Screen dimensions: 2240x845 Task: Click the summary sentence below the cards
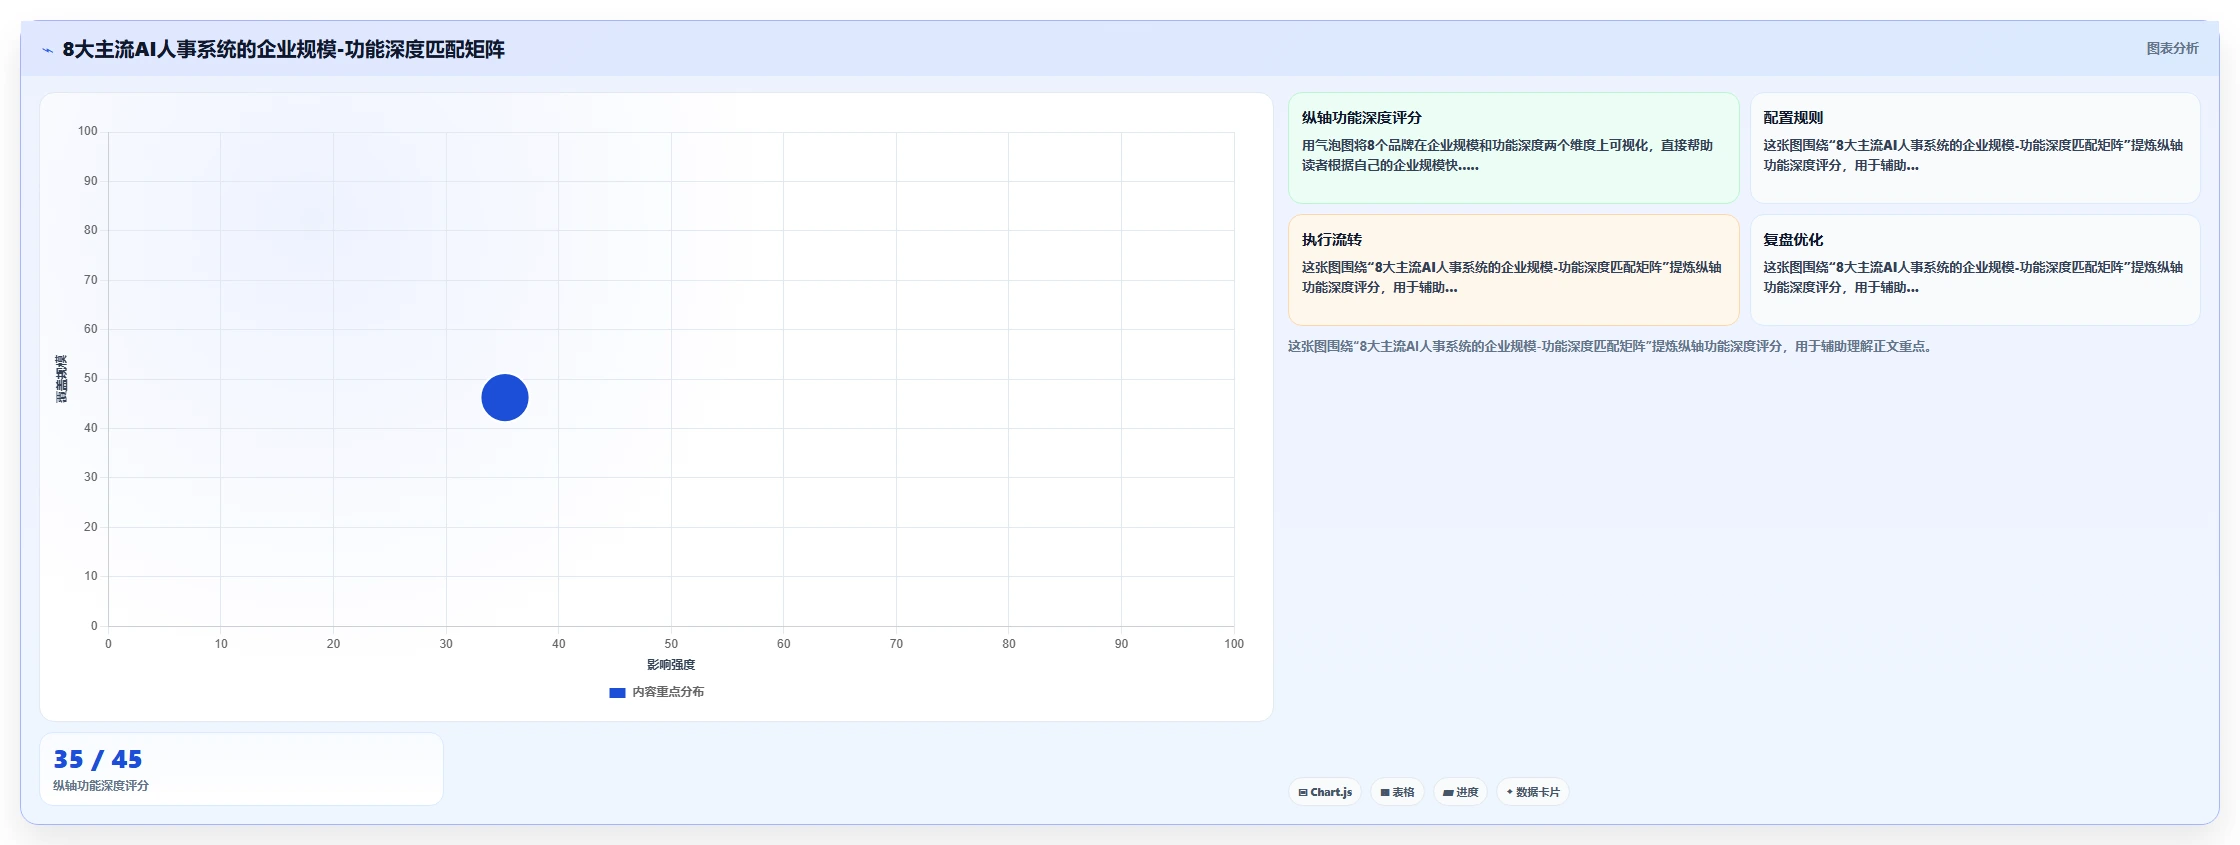(1612, 347)
